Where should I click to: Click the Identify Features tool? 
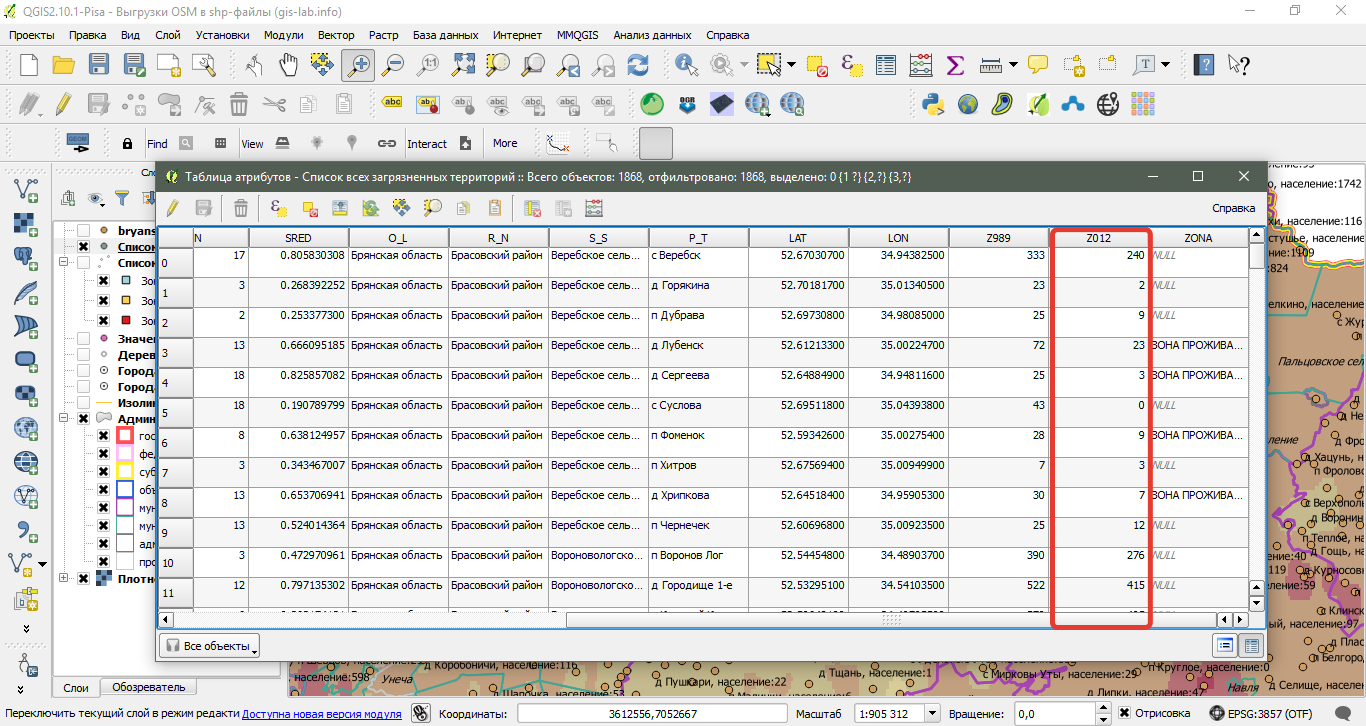pos(687,66)
